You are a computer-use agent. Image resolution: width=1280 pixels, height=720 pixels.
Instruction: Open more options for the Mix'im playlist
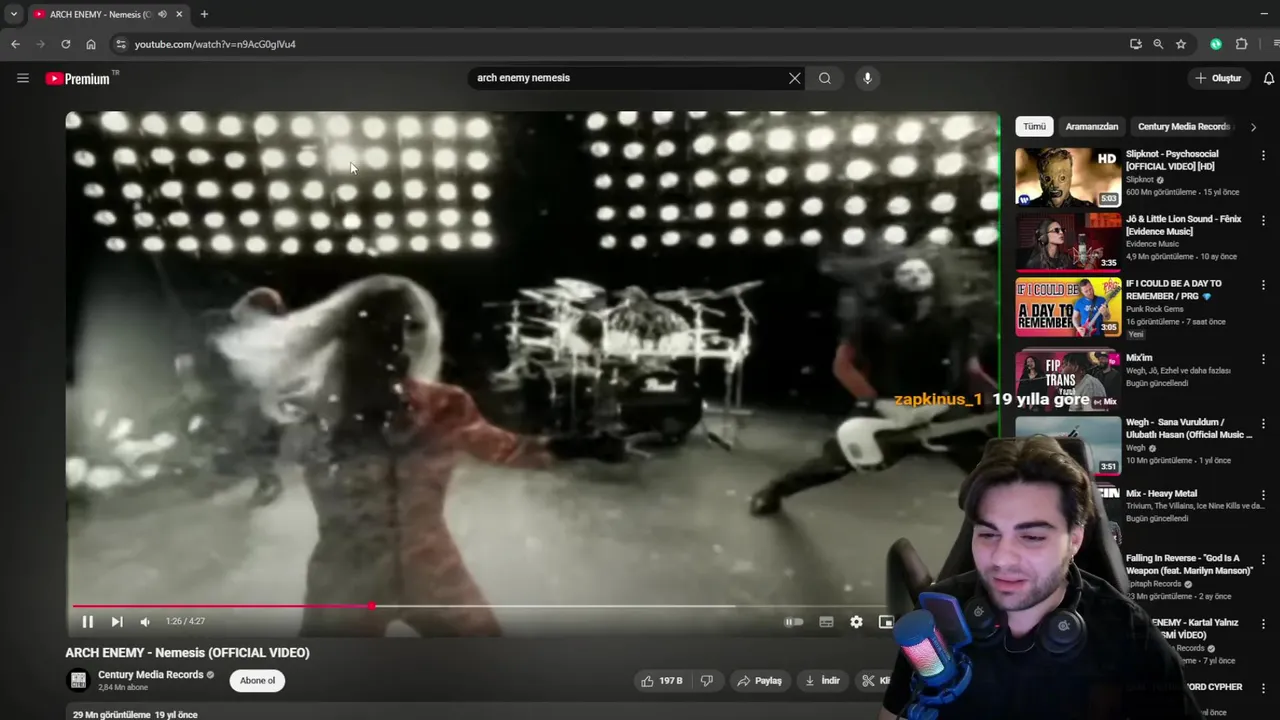(x=1263, y=359)
